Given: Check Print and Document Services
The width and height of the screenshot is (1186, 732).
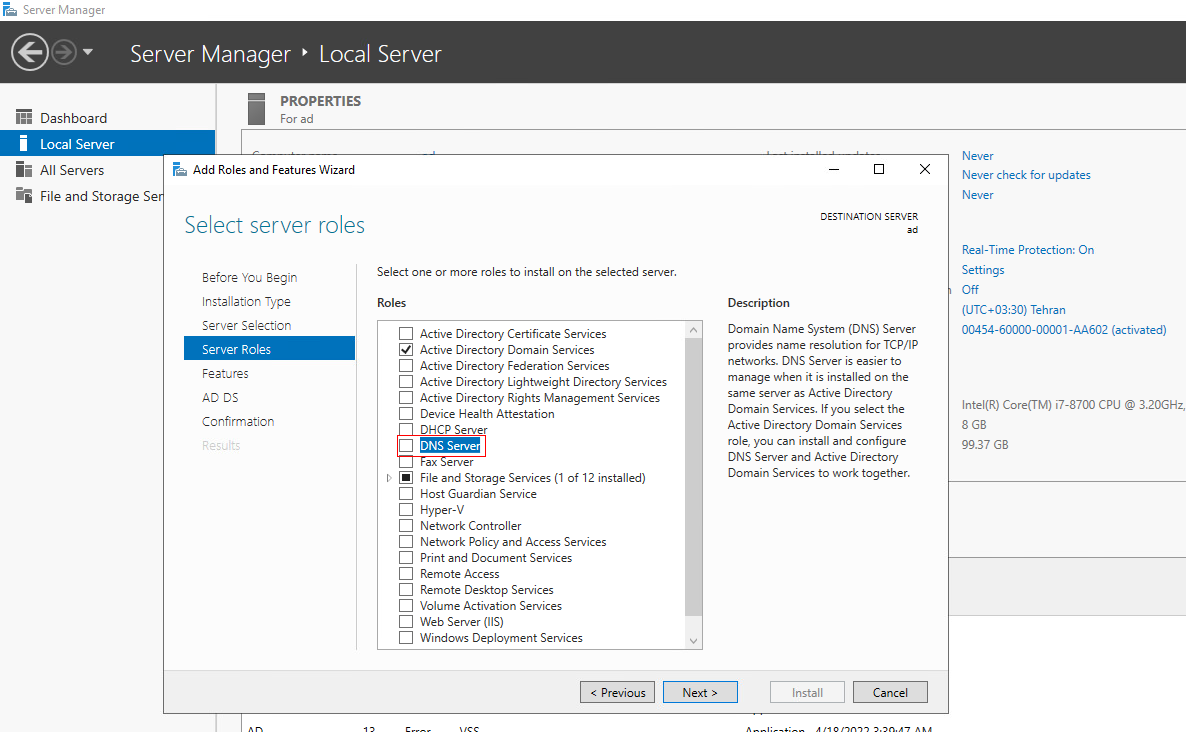Looking at the screenshot, I should (x=406, y=557).
